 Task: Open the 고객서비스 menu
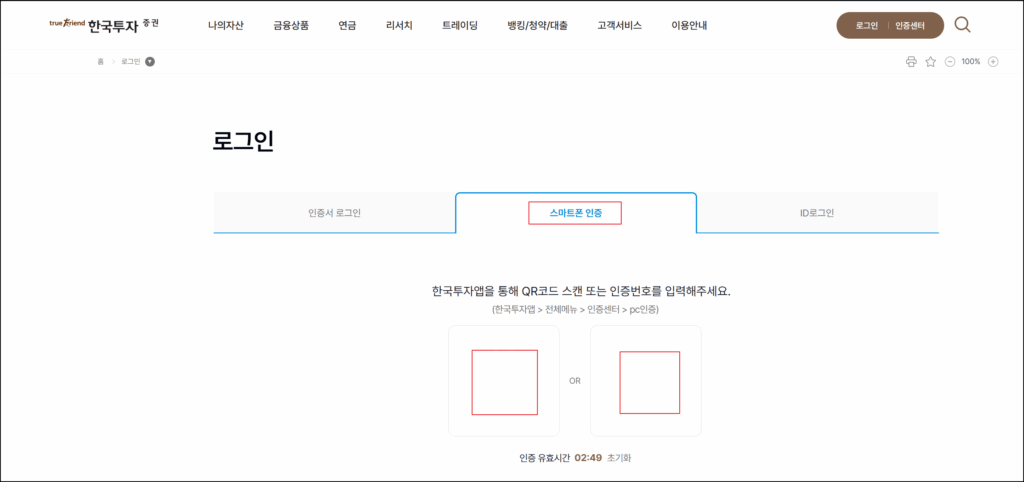pyautogui.click(x=619, y=25)
